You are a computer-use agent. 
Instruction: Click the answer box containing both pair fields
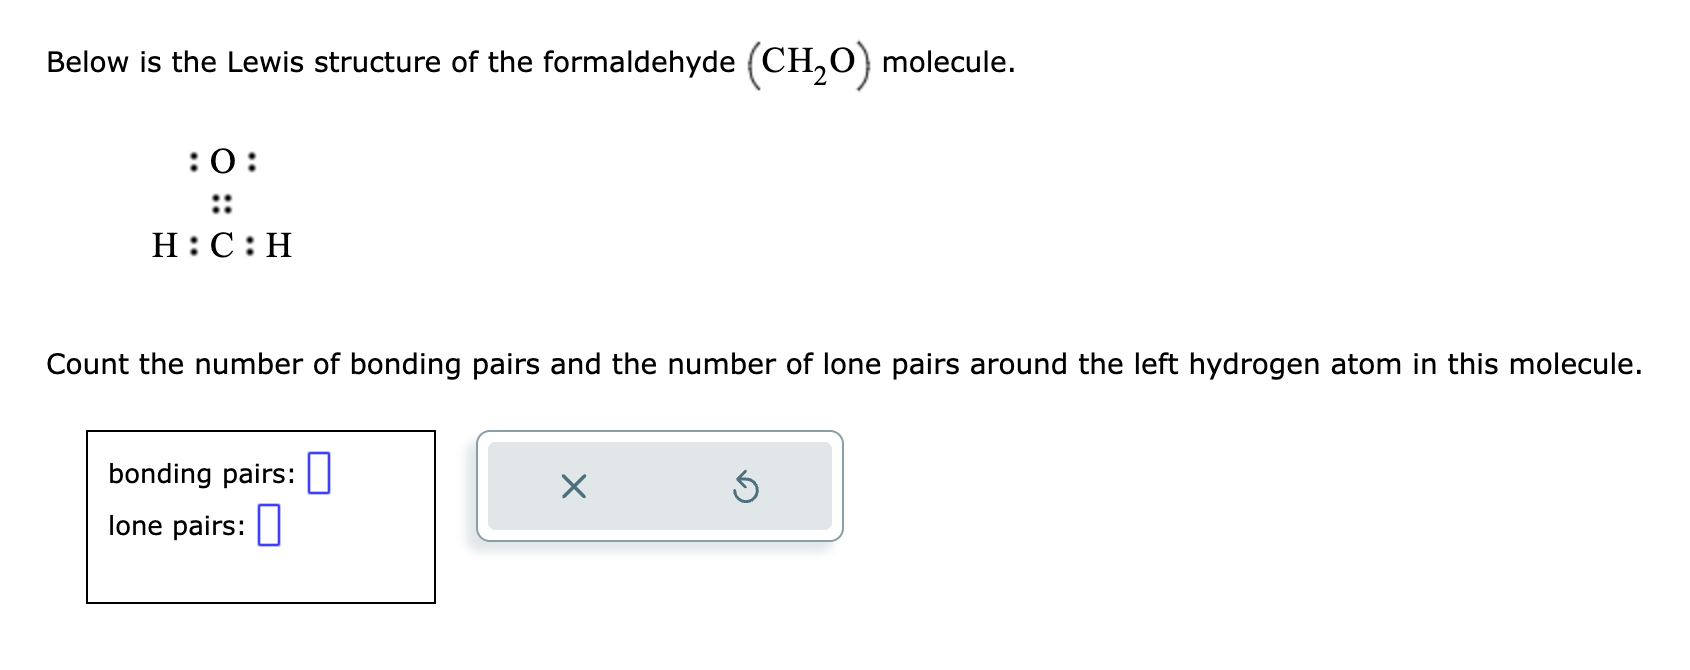click(x=262, y=516)
